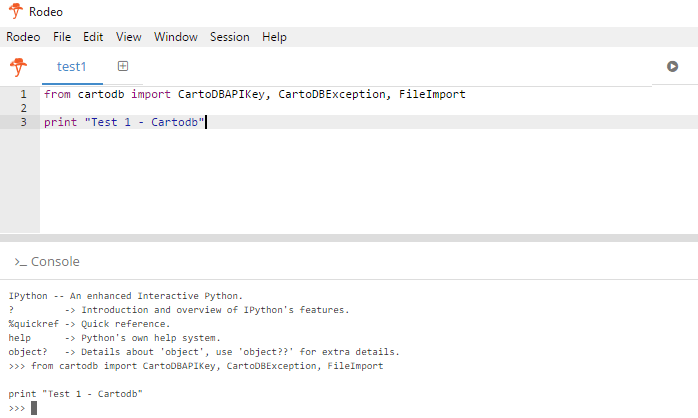
Task: Open the Rodeo menu
Action: 23,37
